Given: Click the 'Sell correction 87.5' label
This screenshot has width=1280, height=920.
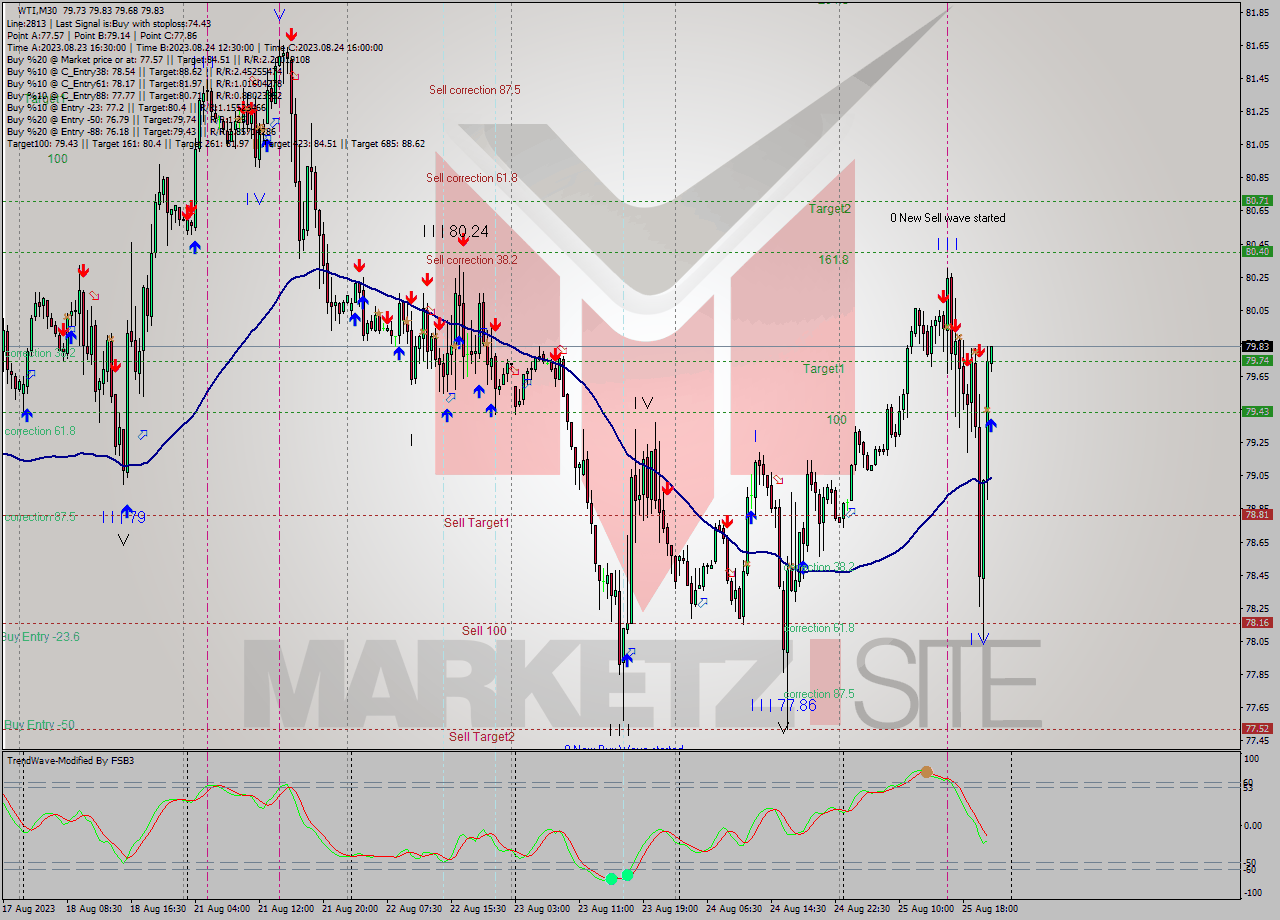Looking at the screenshot, I should point(474,90).
